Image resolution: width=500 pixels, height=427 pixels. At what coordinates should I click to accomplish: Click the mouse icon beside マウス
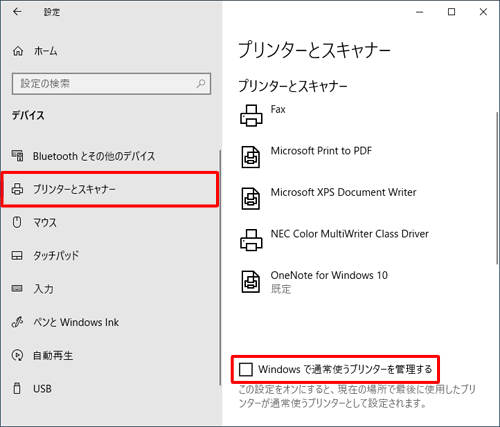17,222
